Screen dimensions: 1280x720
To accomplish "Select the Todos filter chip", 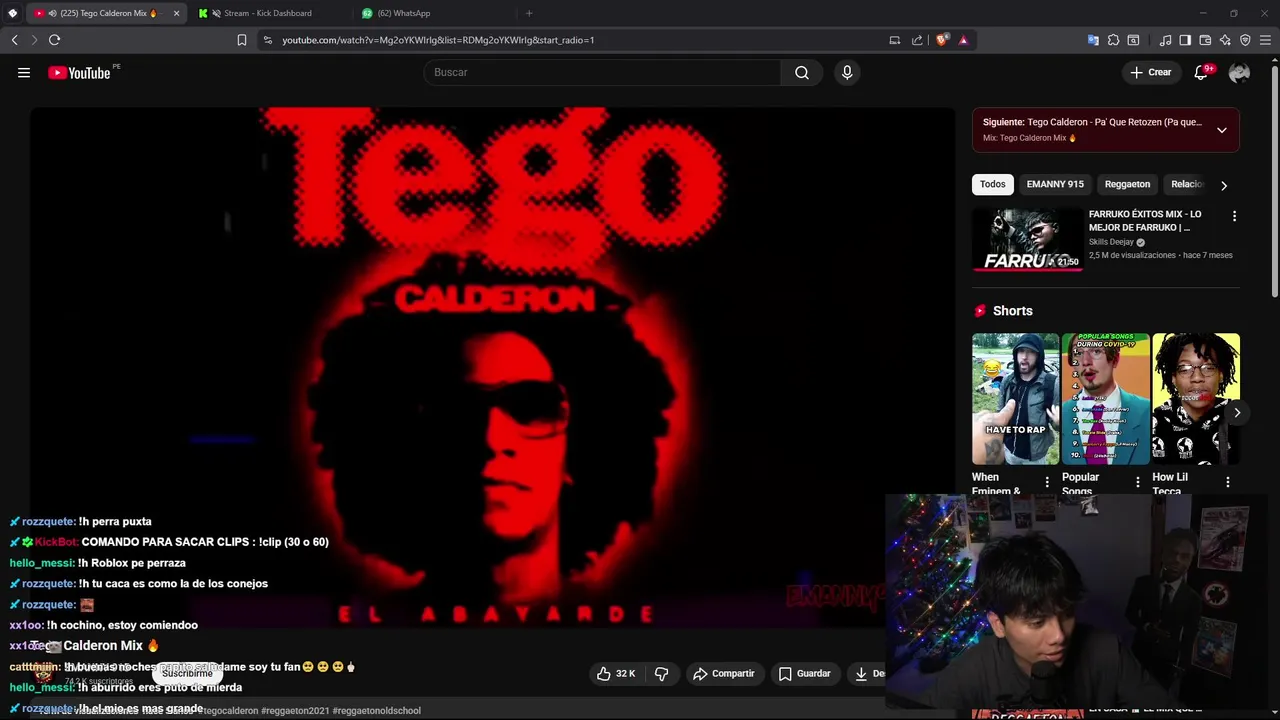I will click(x=992, y=184).
